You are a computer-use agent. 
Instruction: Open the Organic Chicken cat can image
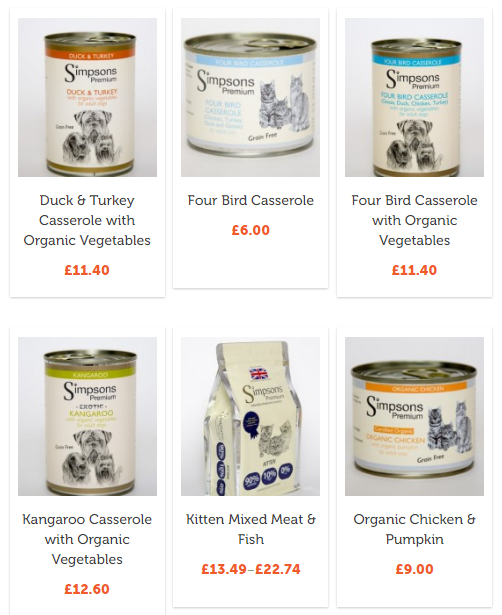[x=414, y=416]
